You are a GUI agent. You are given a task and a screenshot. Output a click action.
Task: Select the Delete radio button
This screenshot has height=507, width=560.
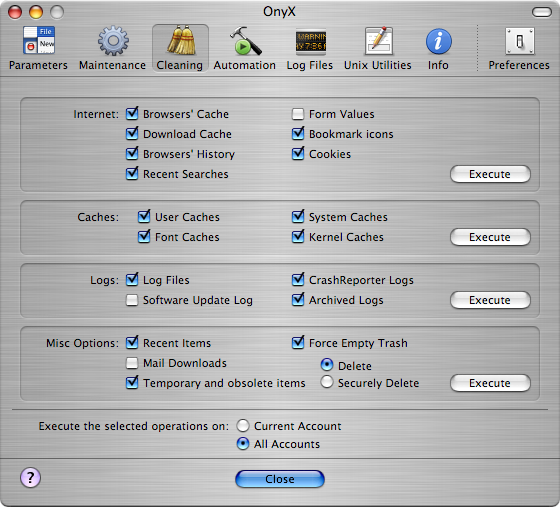(327, 365)
